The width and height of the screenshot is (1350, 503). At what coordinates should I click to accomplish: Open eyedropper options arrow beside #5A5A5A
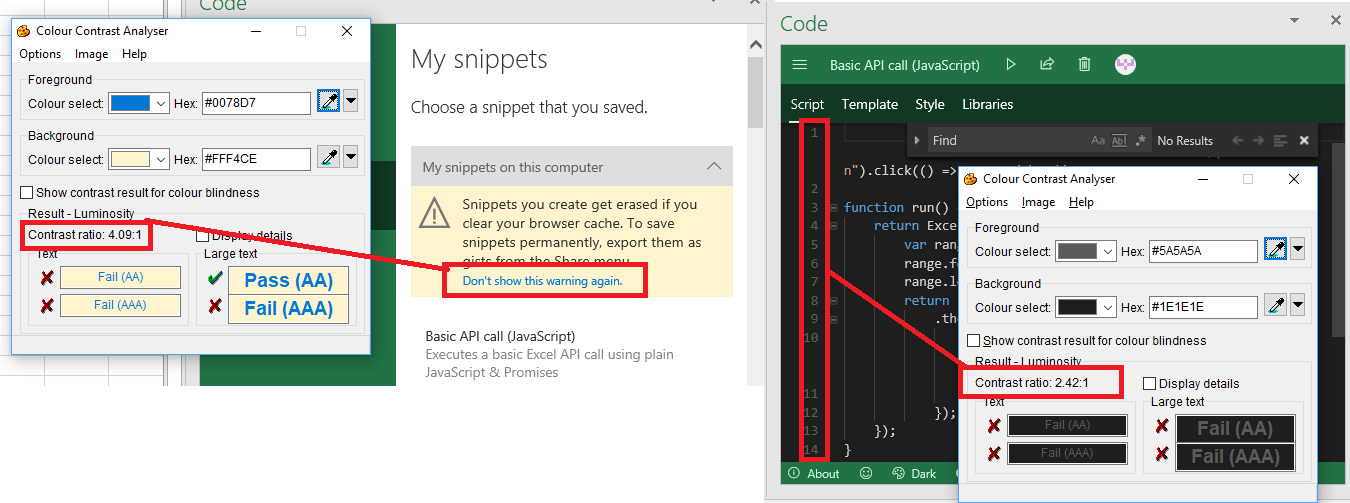1298,250
